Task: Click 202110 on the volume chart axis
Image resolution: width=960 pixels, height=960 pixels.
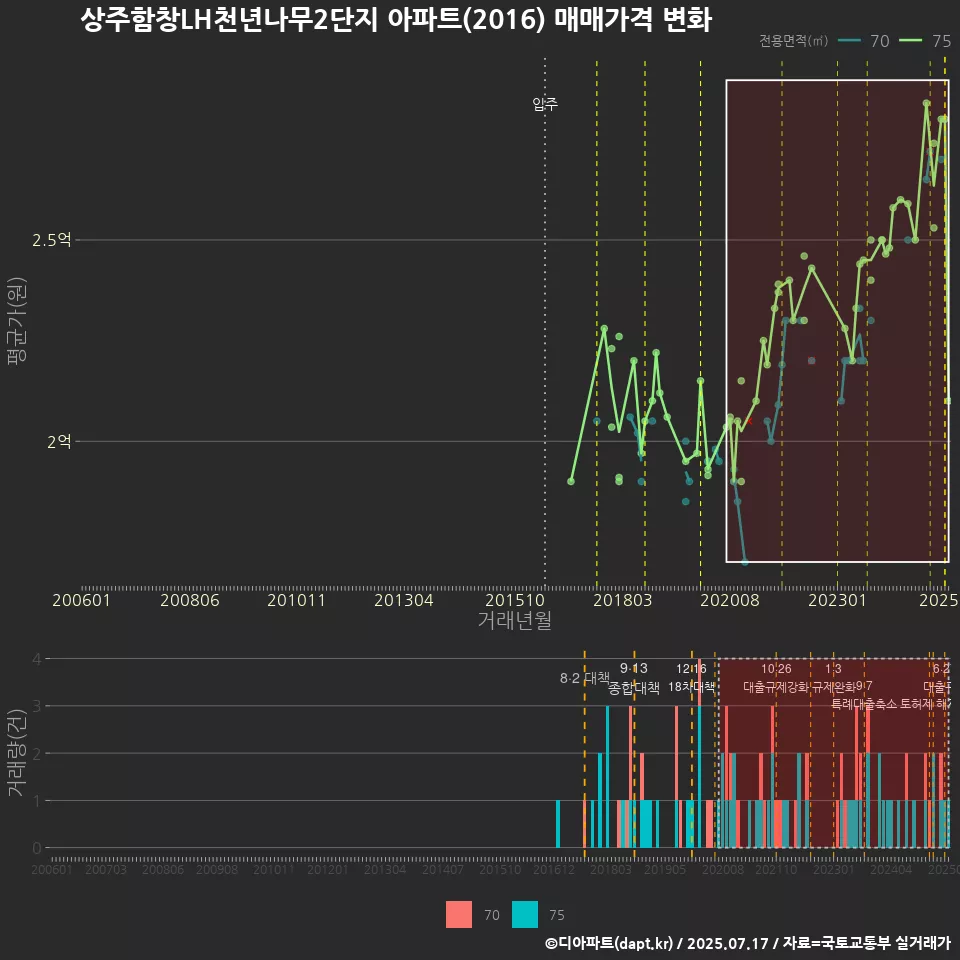Action: tap(776, 869)
